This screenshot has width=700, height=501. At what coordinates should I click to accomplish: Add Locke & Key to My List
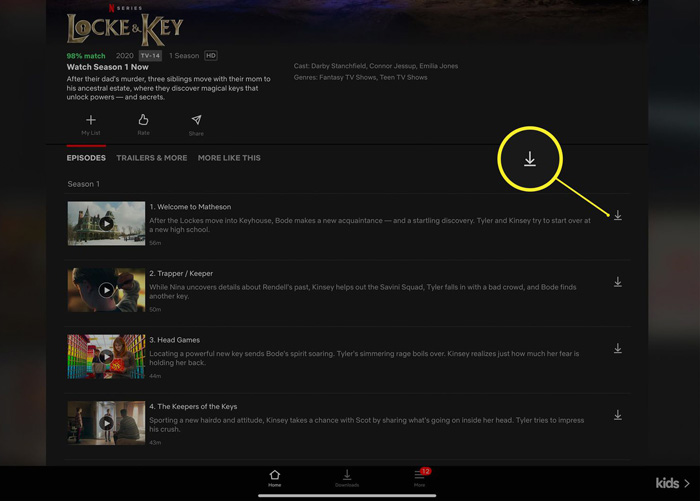point(91,125)
